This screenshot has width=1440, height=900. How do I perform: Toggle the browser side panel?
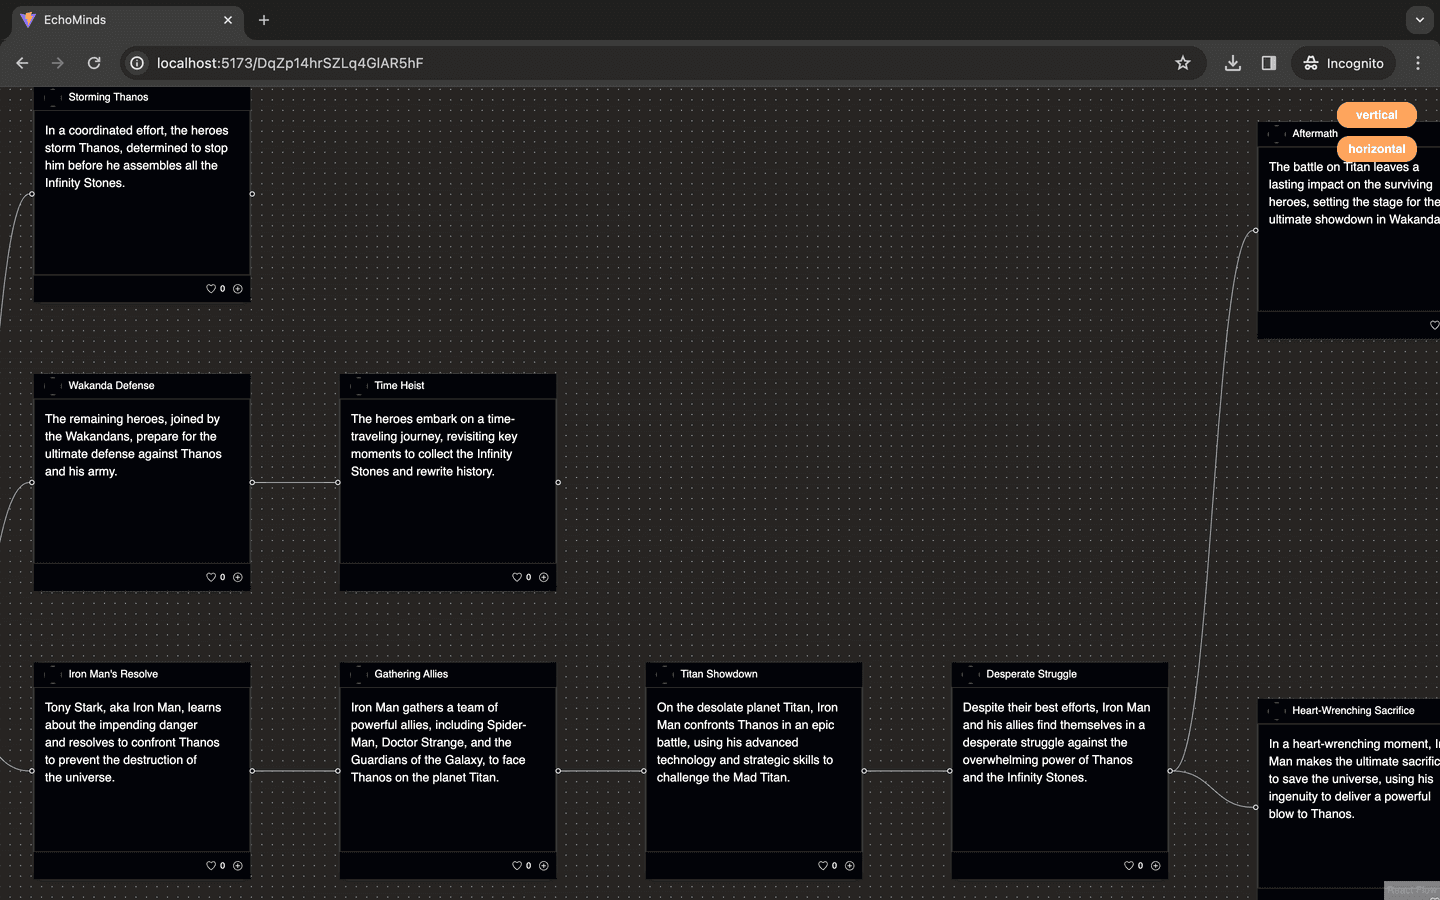click(x=1269, y=63)
